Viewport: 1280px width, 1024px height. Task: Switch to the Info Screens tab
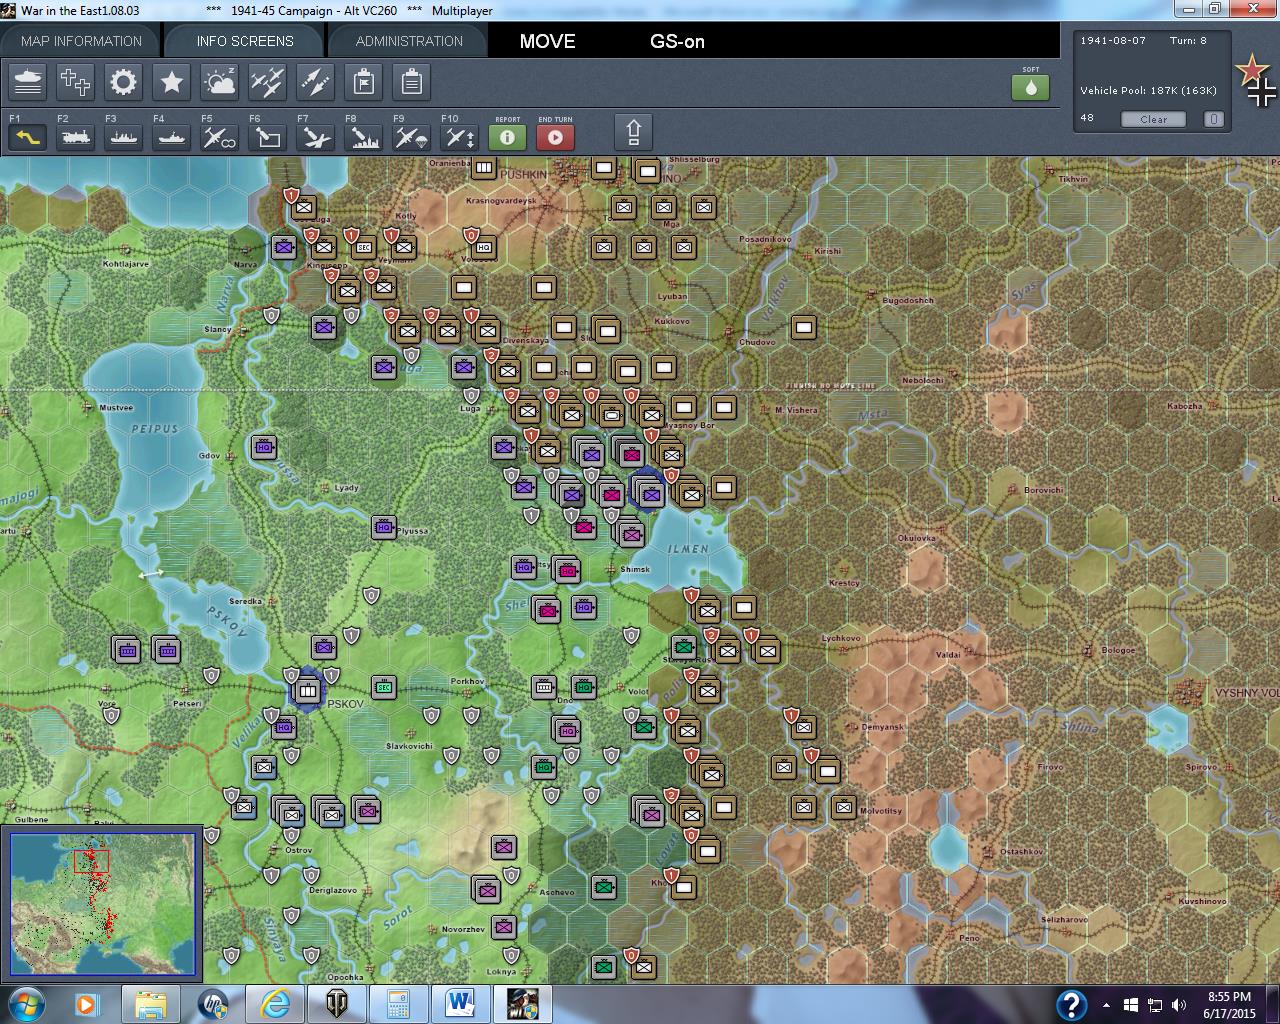tap(245, 41)
